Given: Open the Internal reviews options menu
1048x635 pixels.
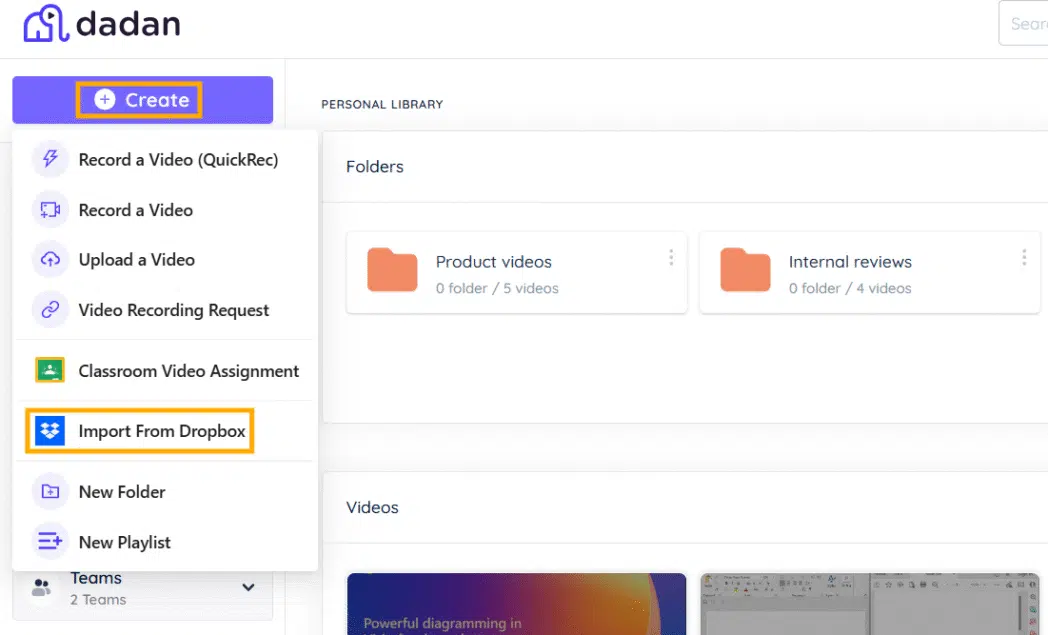Looking at the screenshot, I should [1024, 258].
